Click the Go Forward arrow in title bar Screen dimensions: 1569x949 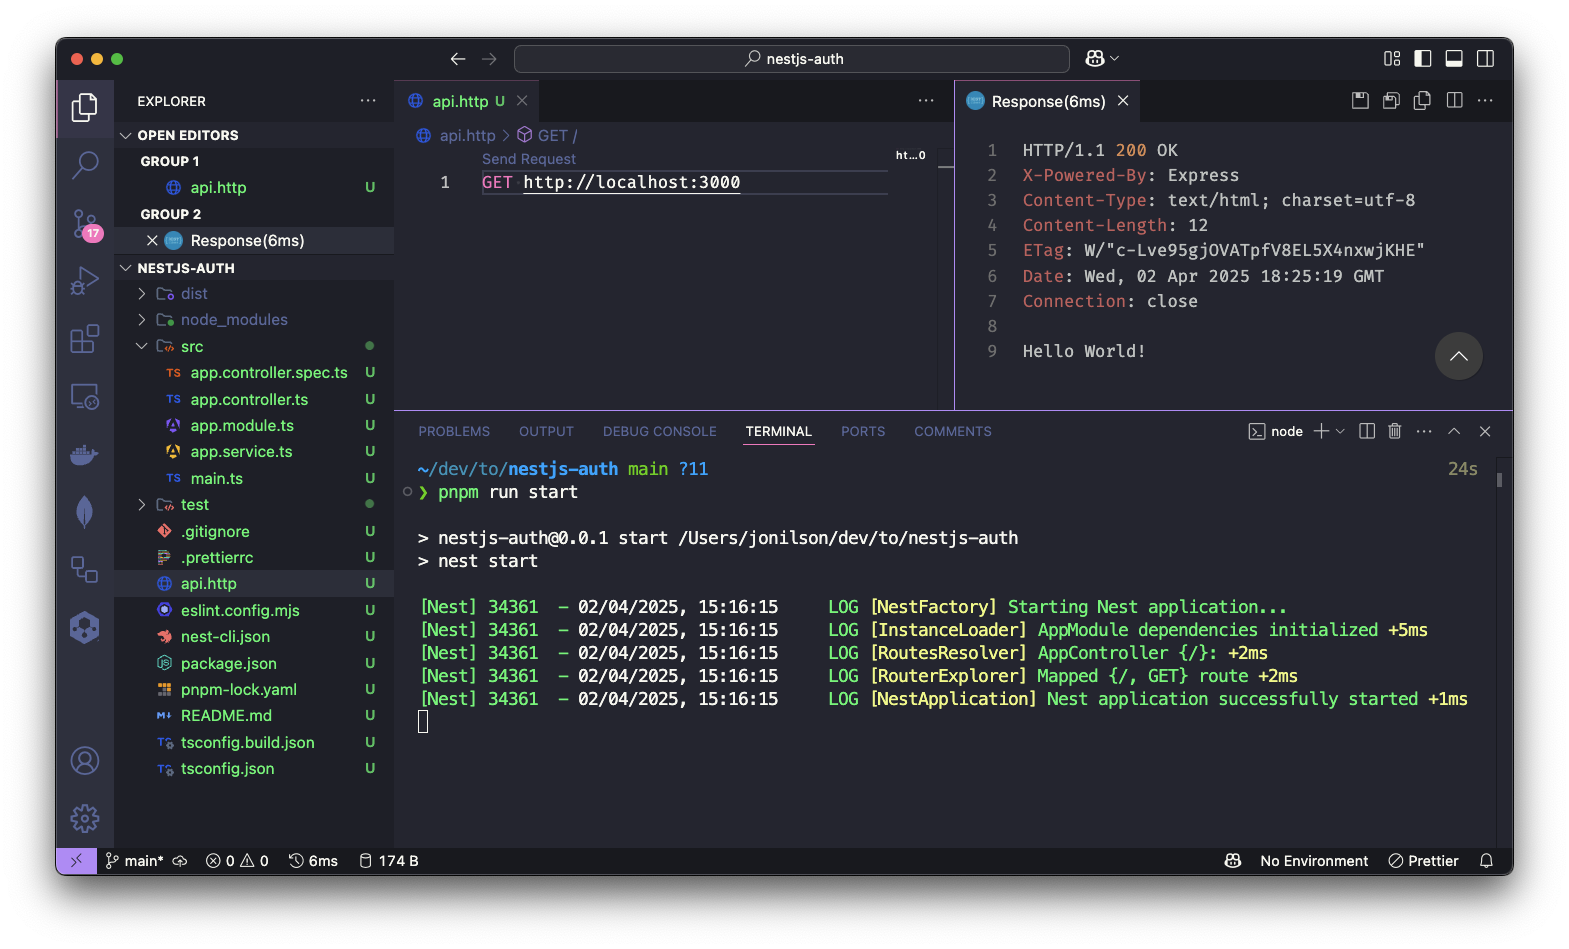tap(489, 59)
